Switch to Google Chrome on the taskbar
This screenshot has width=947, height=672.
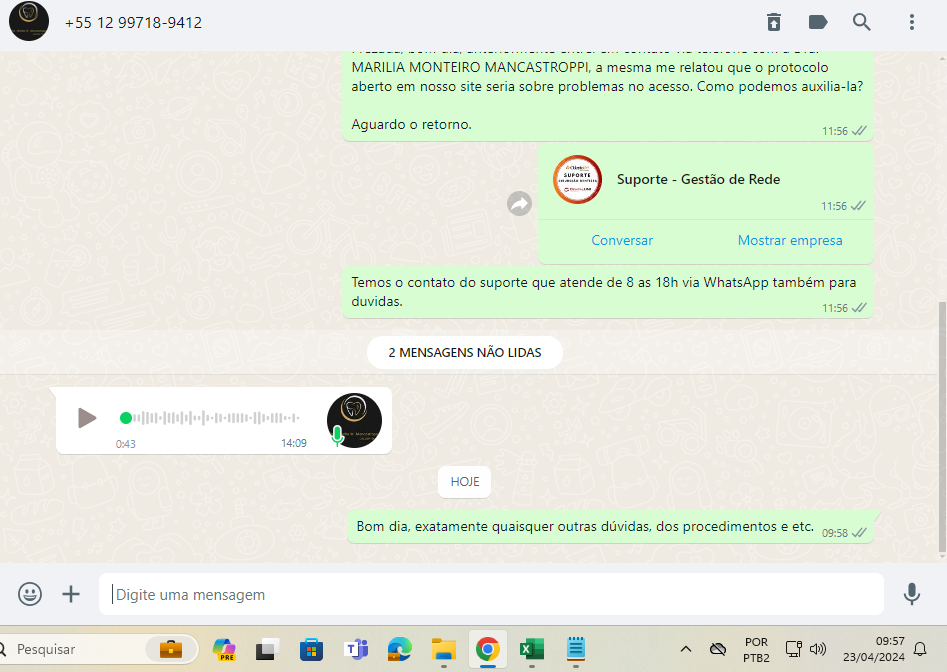click(487, 649)
